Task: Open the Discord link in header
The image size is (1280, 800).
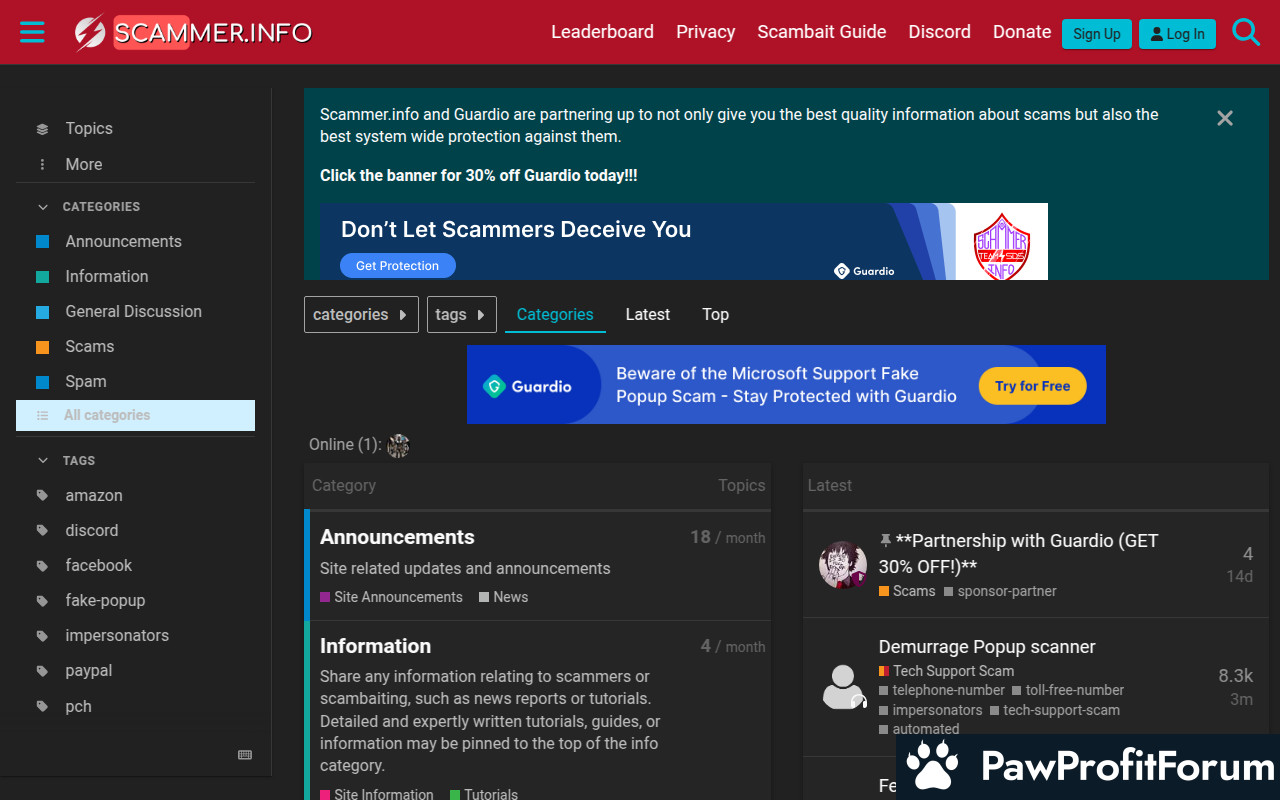Action: pos(939,32)
